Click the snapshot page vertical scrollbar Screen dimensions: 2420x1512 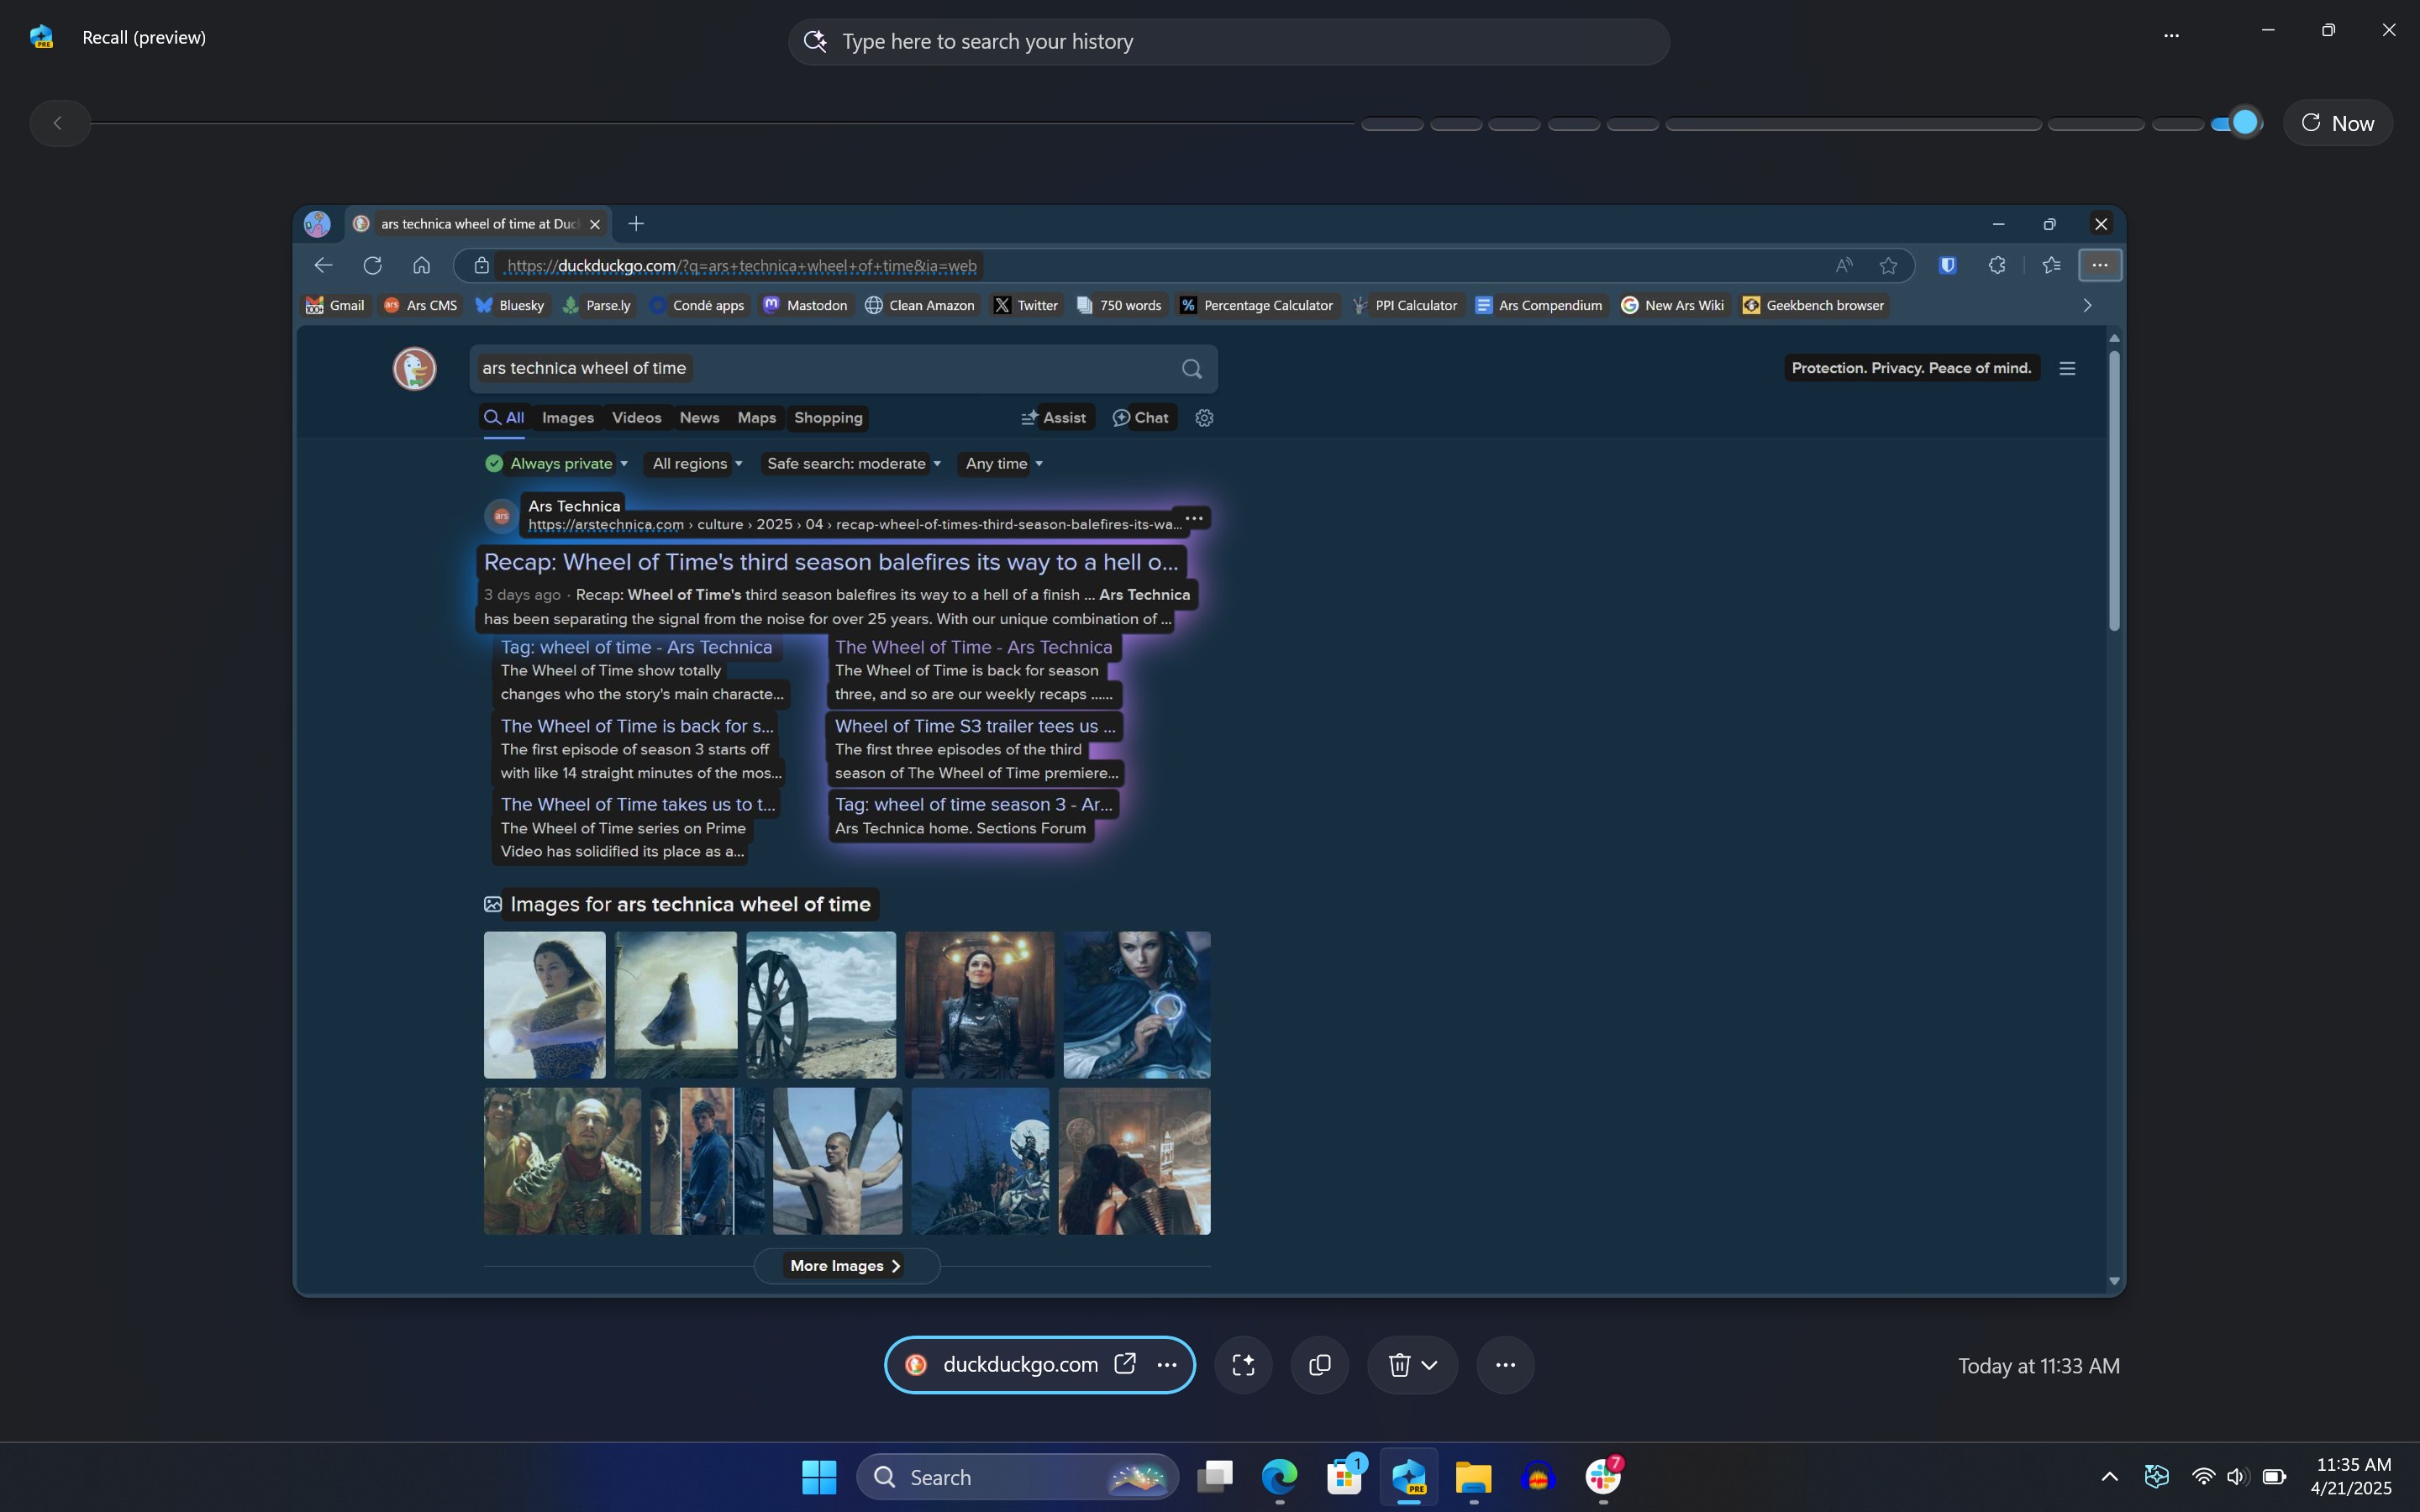[x=2114, y=490]
